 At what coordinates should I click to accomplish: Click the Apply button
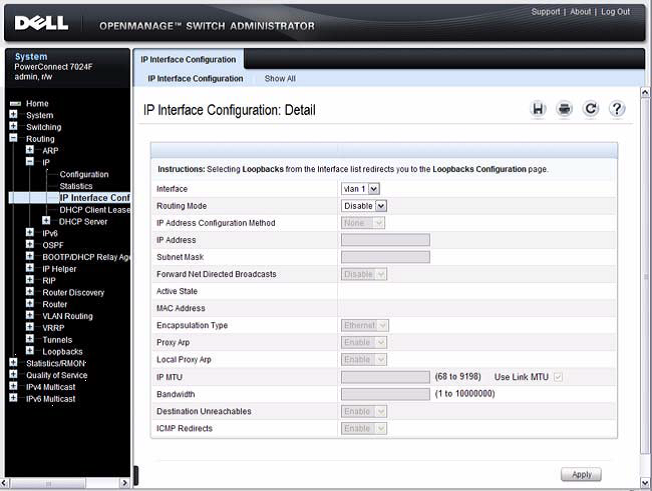tap(581, 474)
